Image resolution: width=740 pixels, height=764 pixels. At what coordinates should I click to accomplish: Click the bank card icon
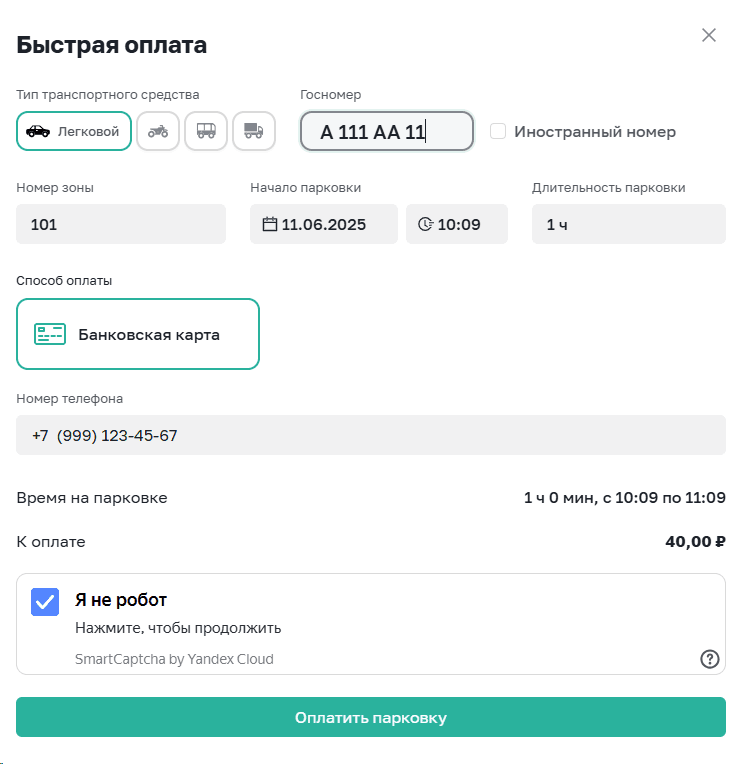pos(50,334)
